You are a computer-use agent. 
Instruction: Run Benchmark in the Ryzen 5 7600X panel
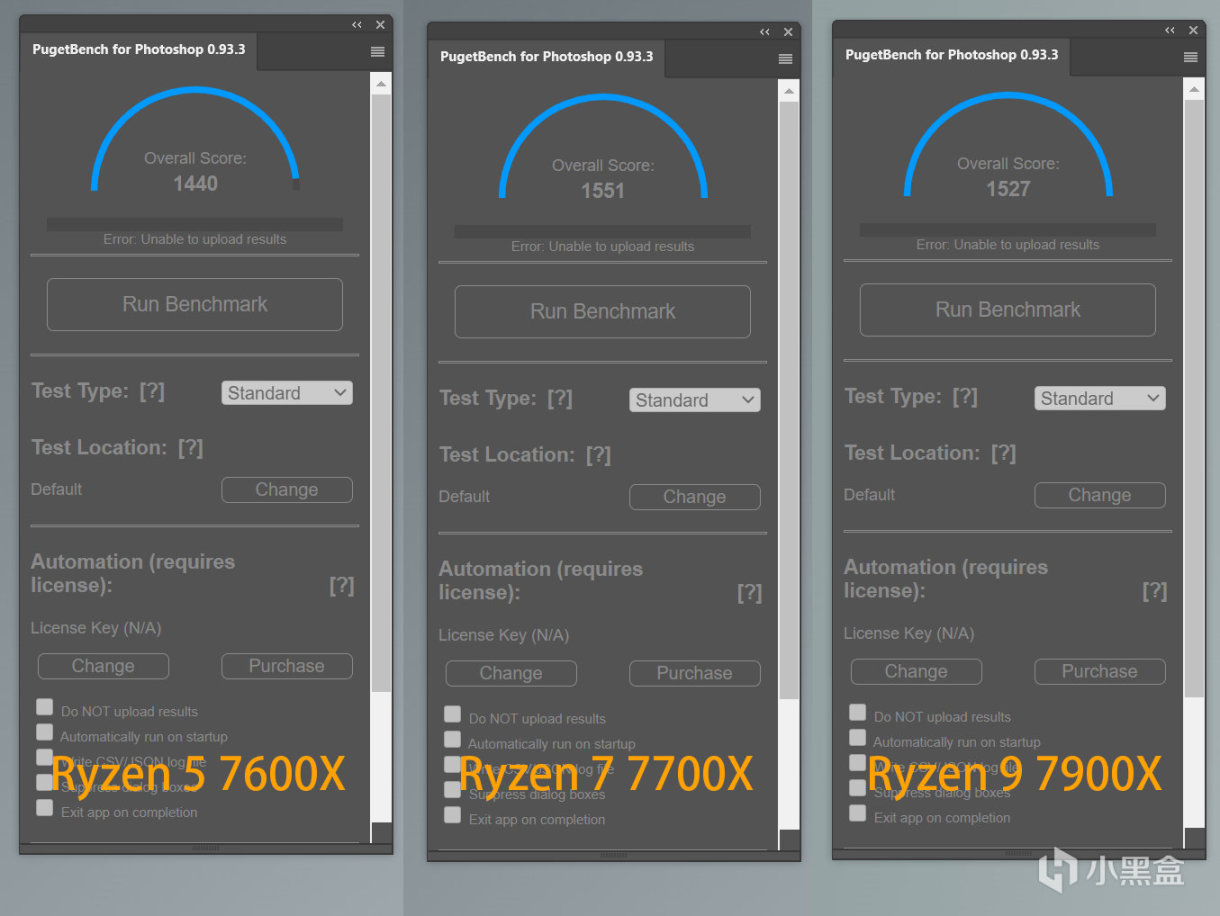pyautogui.click(x=195, y=304)
